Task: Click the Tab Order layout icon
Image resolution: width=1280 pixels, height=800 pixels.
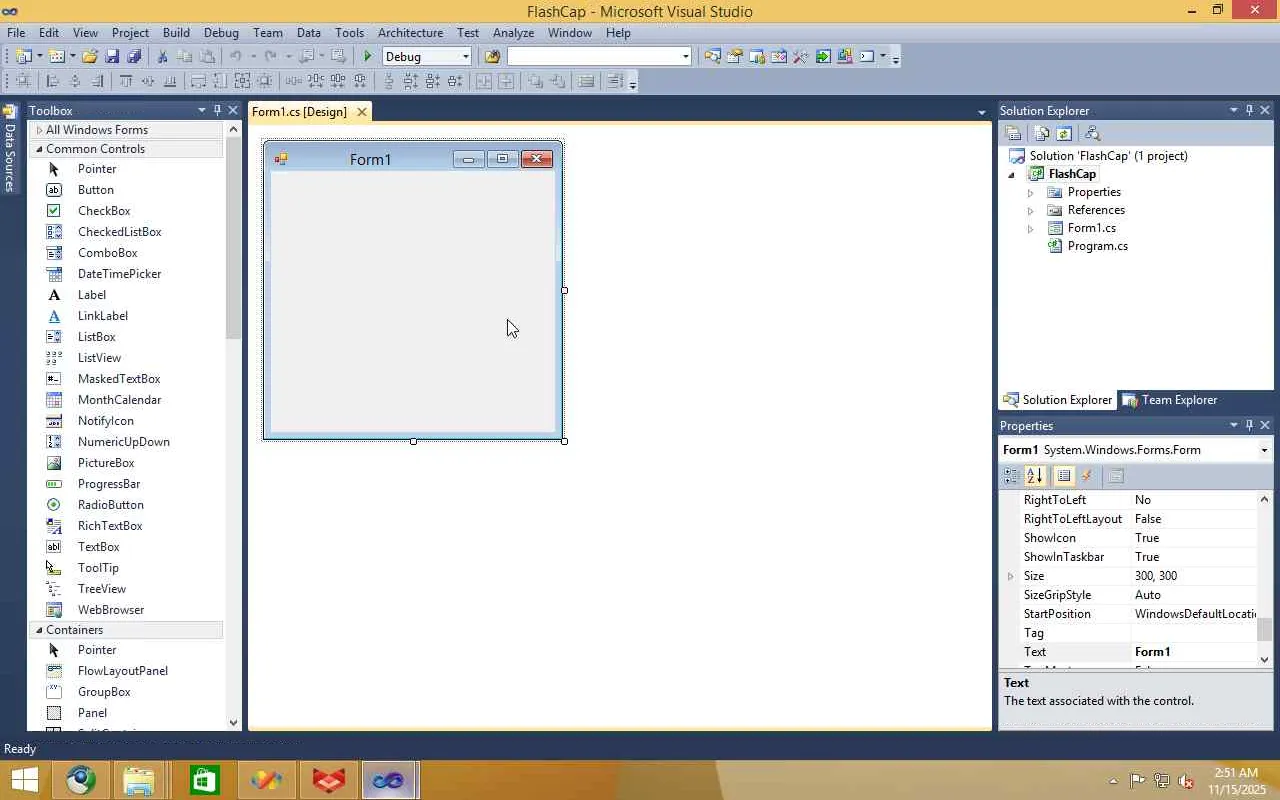Action: tap(615, 82)
